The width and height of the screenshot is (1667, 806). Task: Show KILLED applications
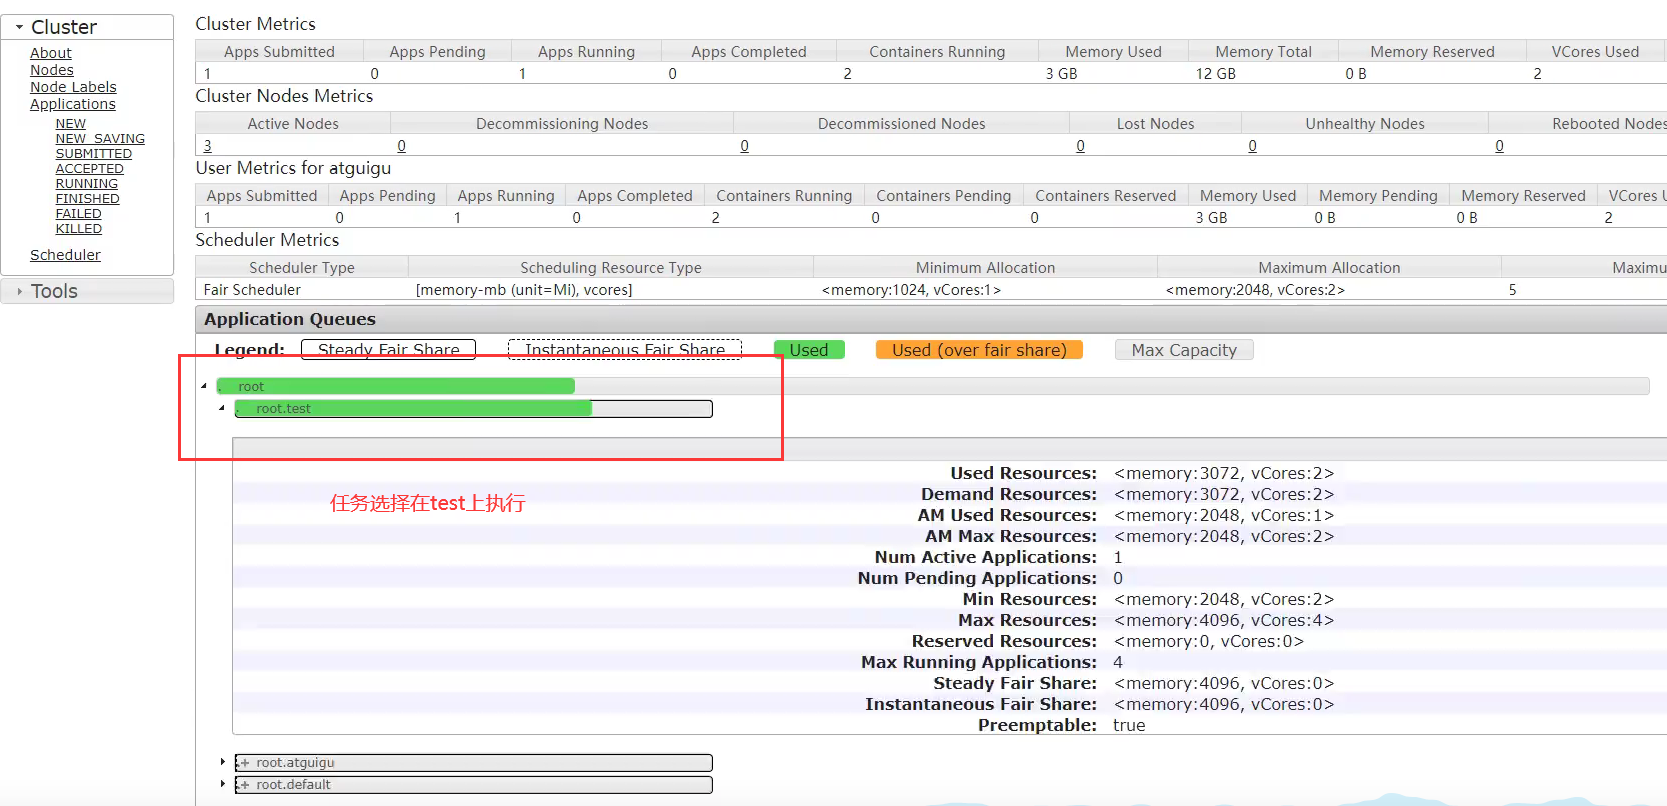point(78,229)
